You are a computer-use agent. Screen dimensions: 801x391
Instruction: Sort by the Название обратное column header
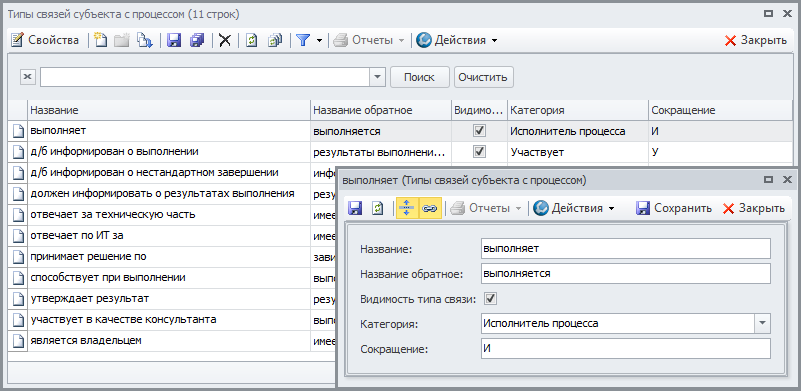(381, 110)
